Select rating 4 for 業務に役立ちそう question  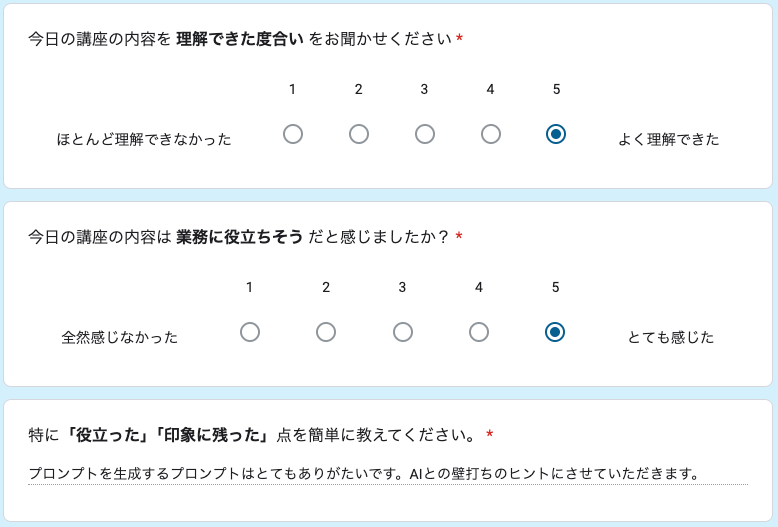pyautogui.click(x=479, y=332)
